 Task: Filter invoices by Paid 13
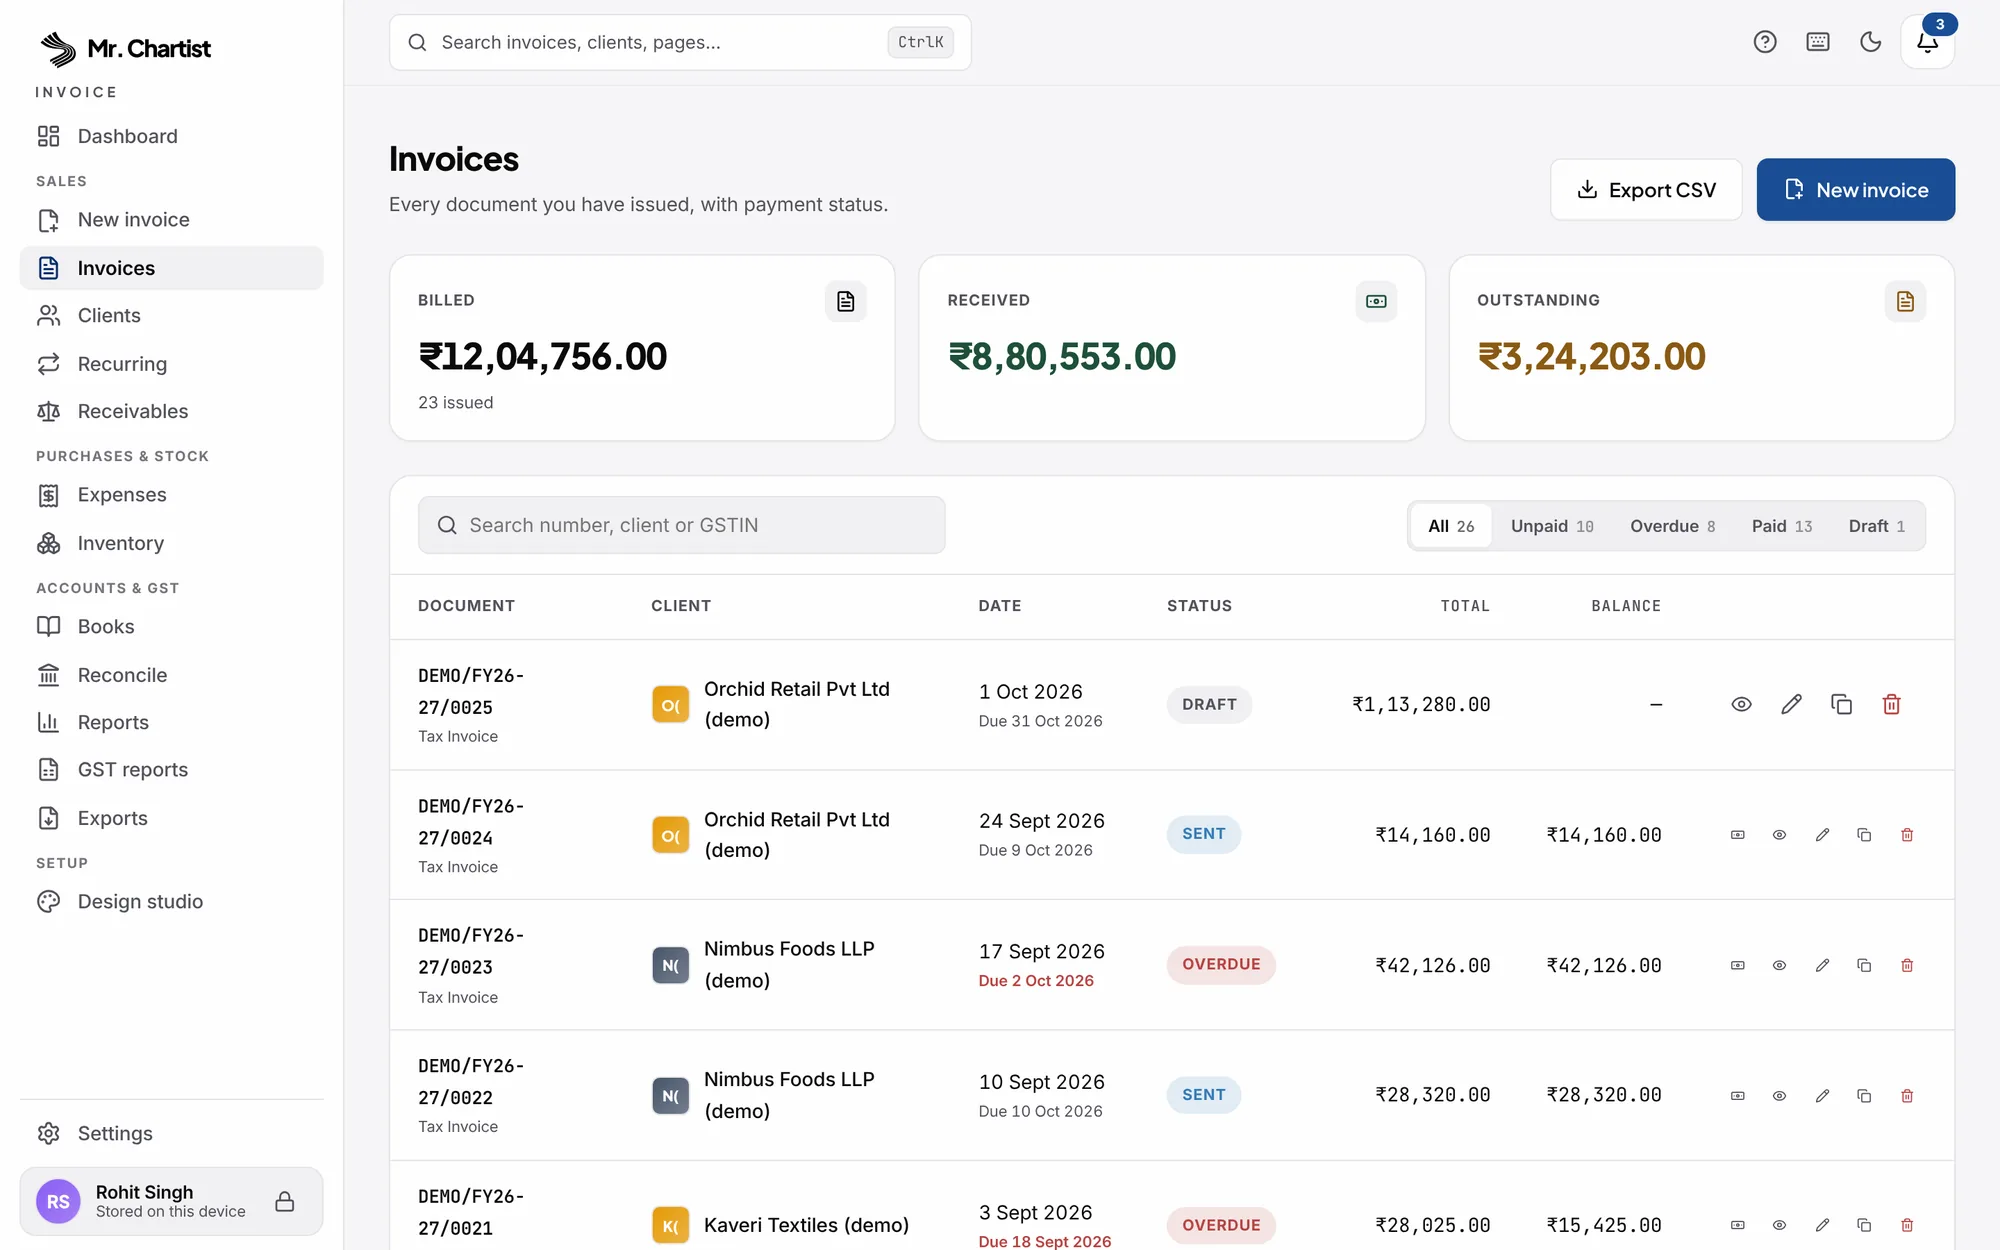(1782, 526)
